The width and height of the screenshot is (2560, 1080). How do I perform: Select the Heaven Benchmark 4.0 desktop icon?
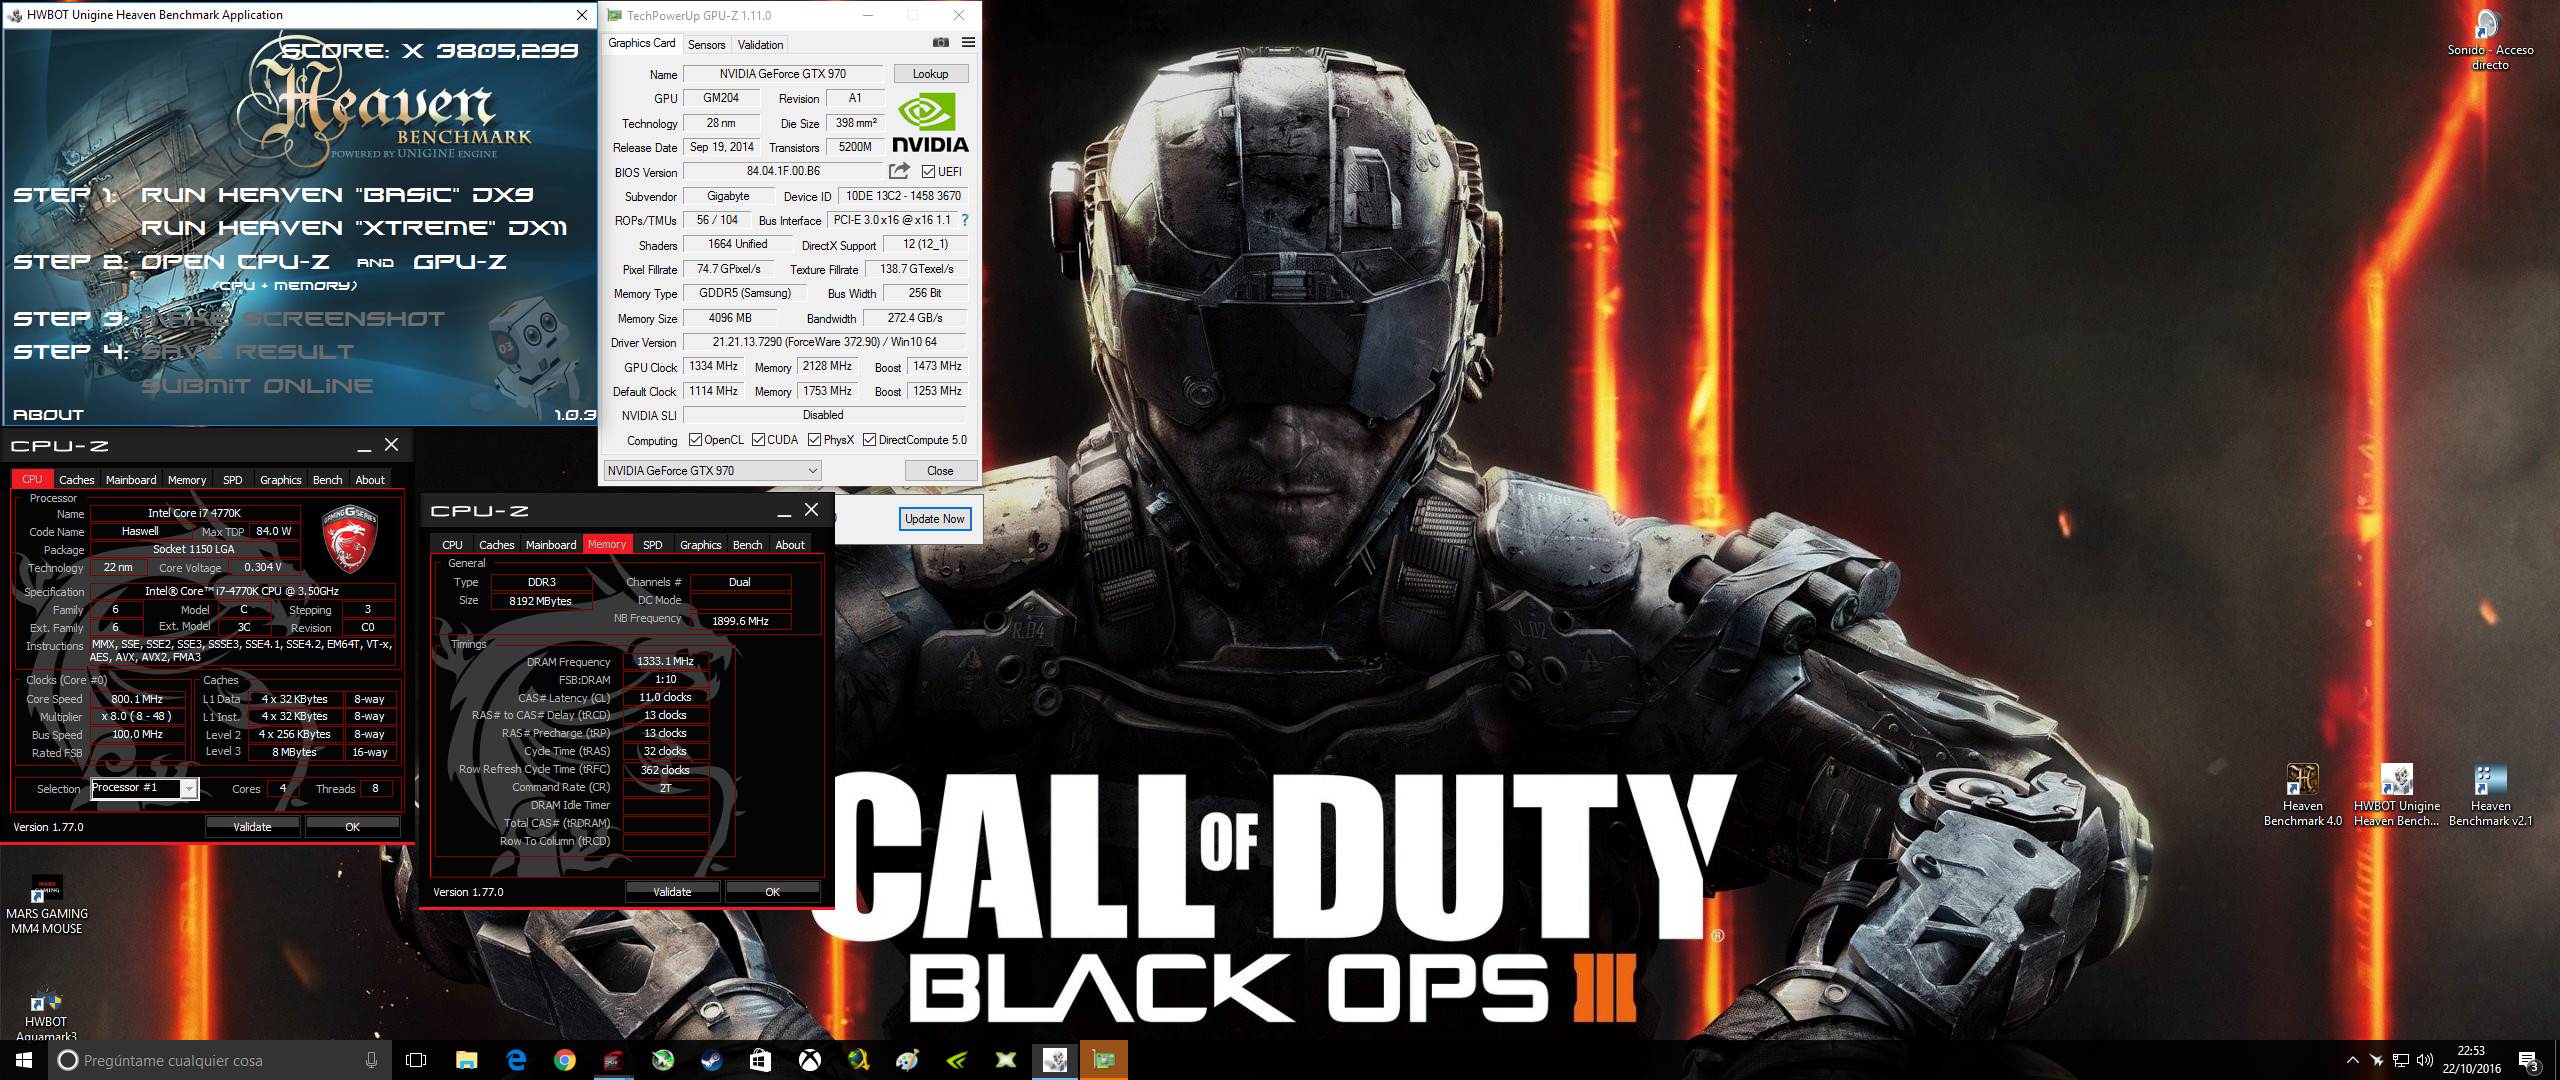point(2302,795)
